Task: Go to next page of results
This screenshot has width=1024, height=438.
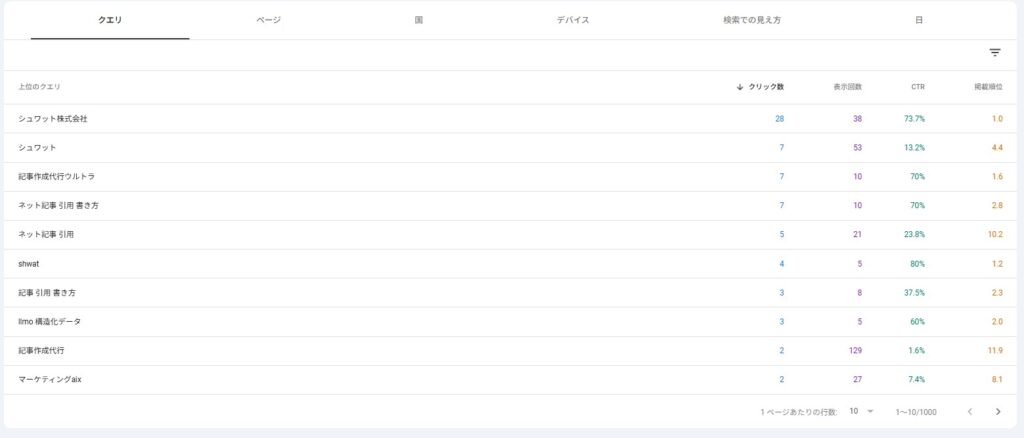Action: tap(997, 411)
